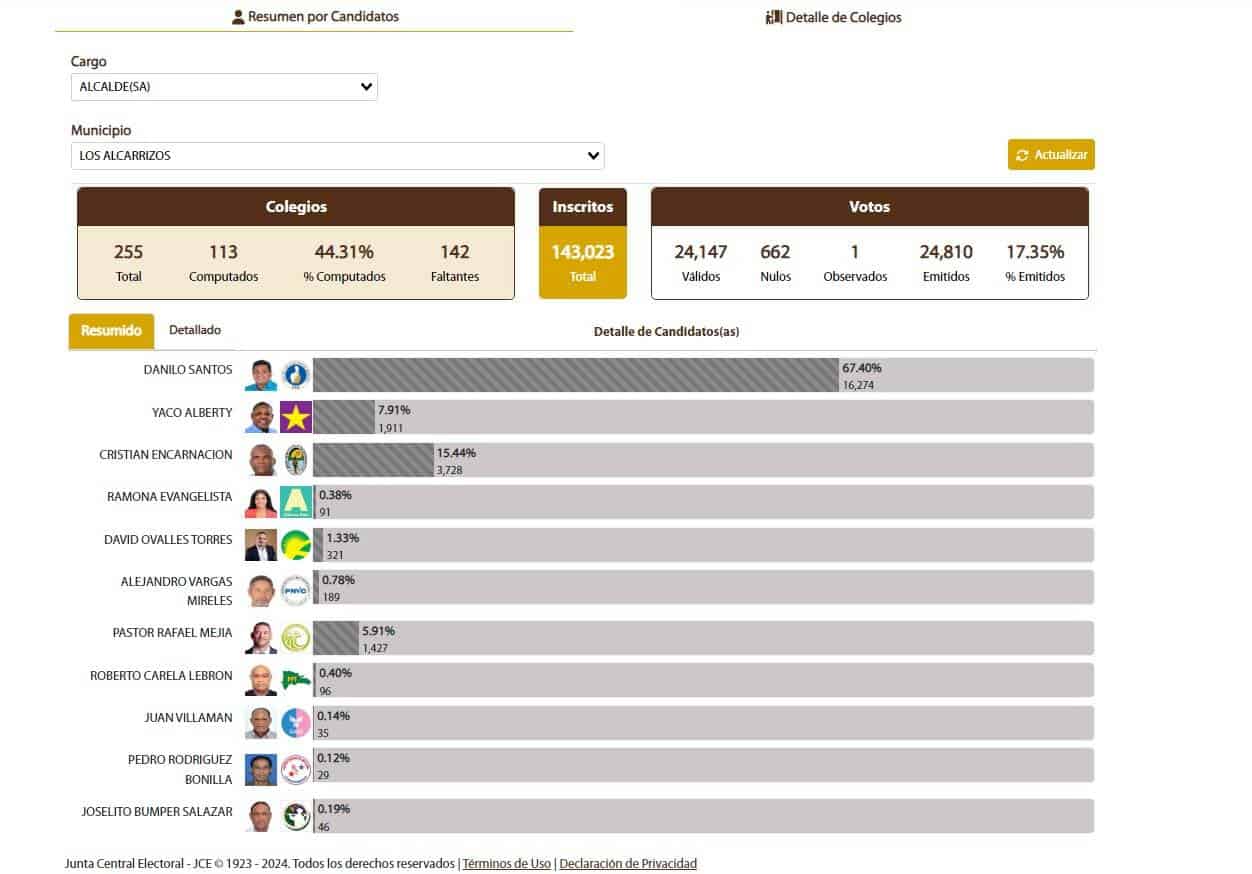This screenshot has width=1252, height=874.
Task: Switch to the Detalle de Colegios tab
Action: [833, 17]
